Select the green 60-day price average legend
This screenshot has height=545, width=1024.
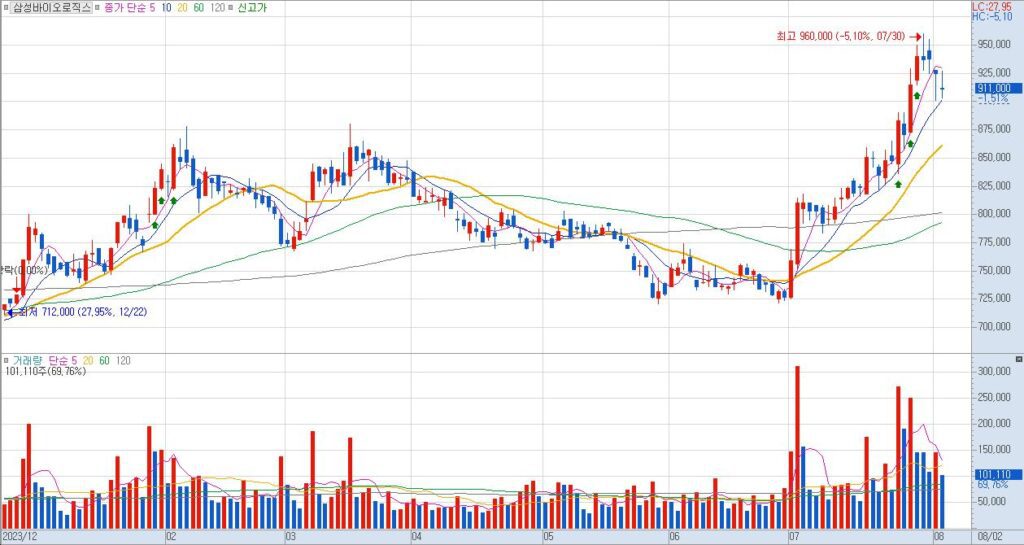tap(199, 8)
